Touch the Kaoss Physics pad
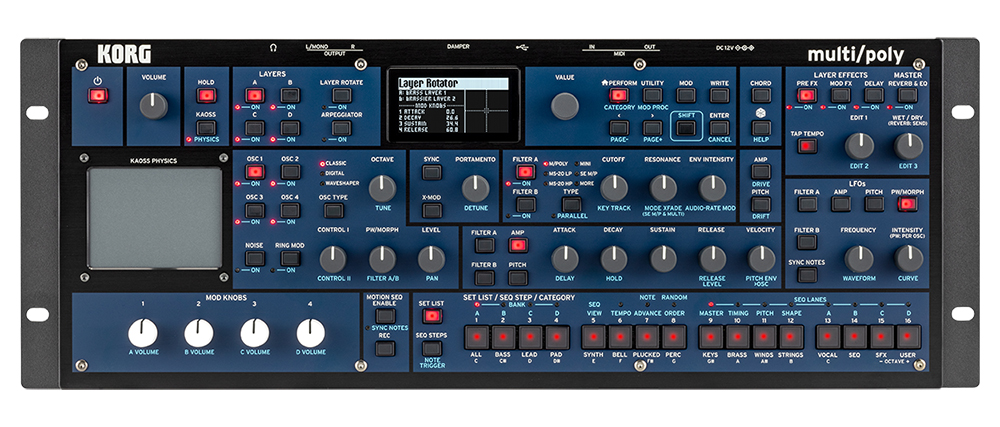 pos(156,217)
